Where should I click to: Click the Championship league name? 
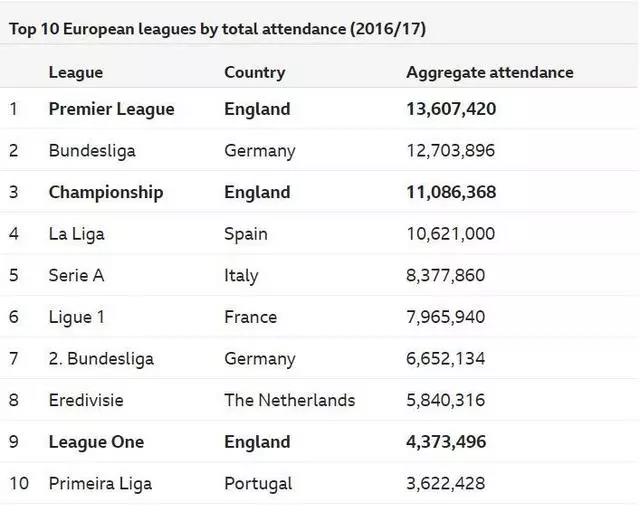106,192
